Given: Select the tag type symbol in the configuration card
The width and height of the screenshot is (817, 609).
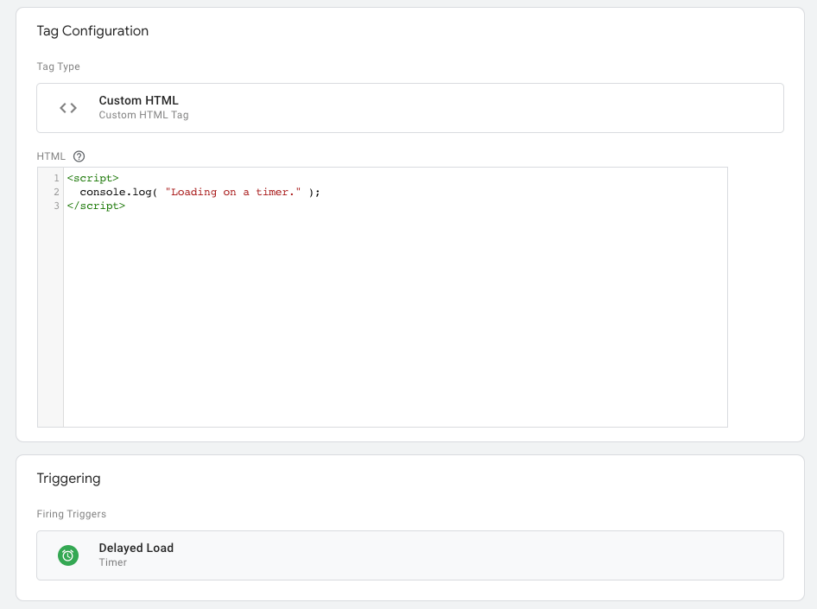Looking at the screenshot, I should click(x=67, y=107).
